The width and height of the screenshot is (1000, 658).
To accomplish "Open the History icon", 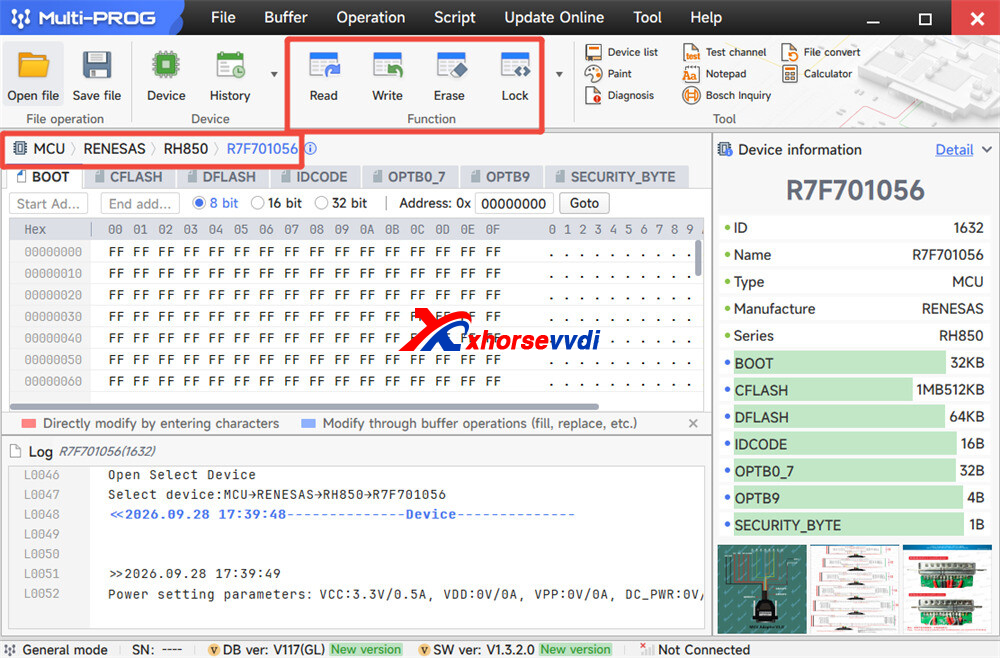I will click(230, 66).
